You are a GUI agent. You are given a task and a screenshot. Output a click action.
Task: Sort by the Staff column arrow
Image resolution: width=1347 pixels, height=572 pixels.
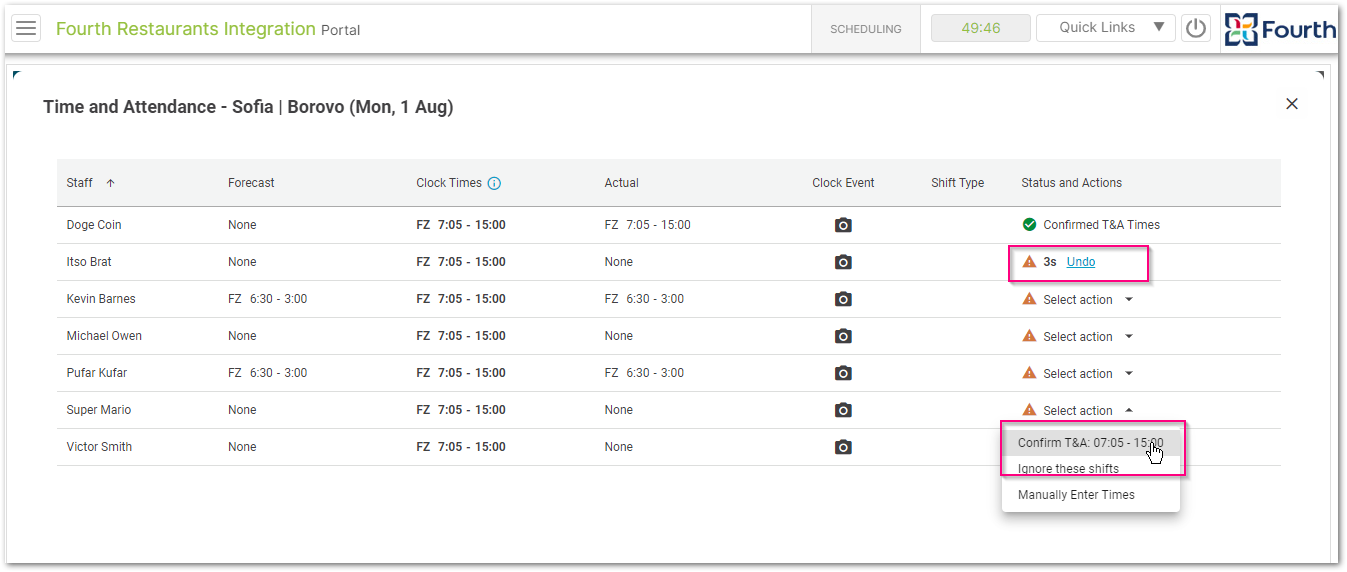[111, 183]
